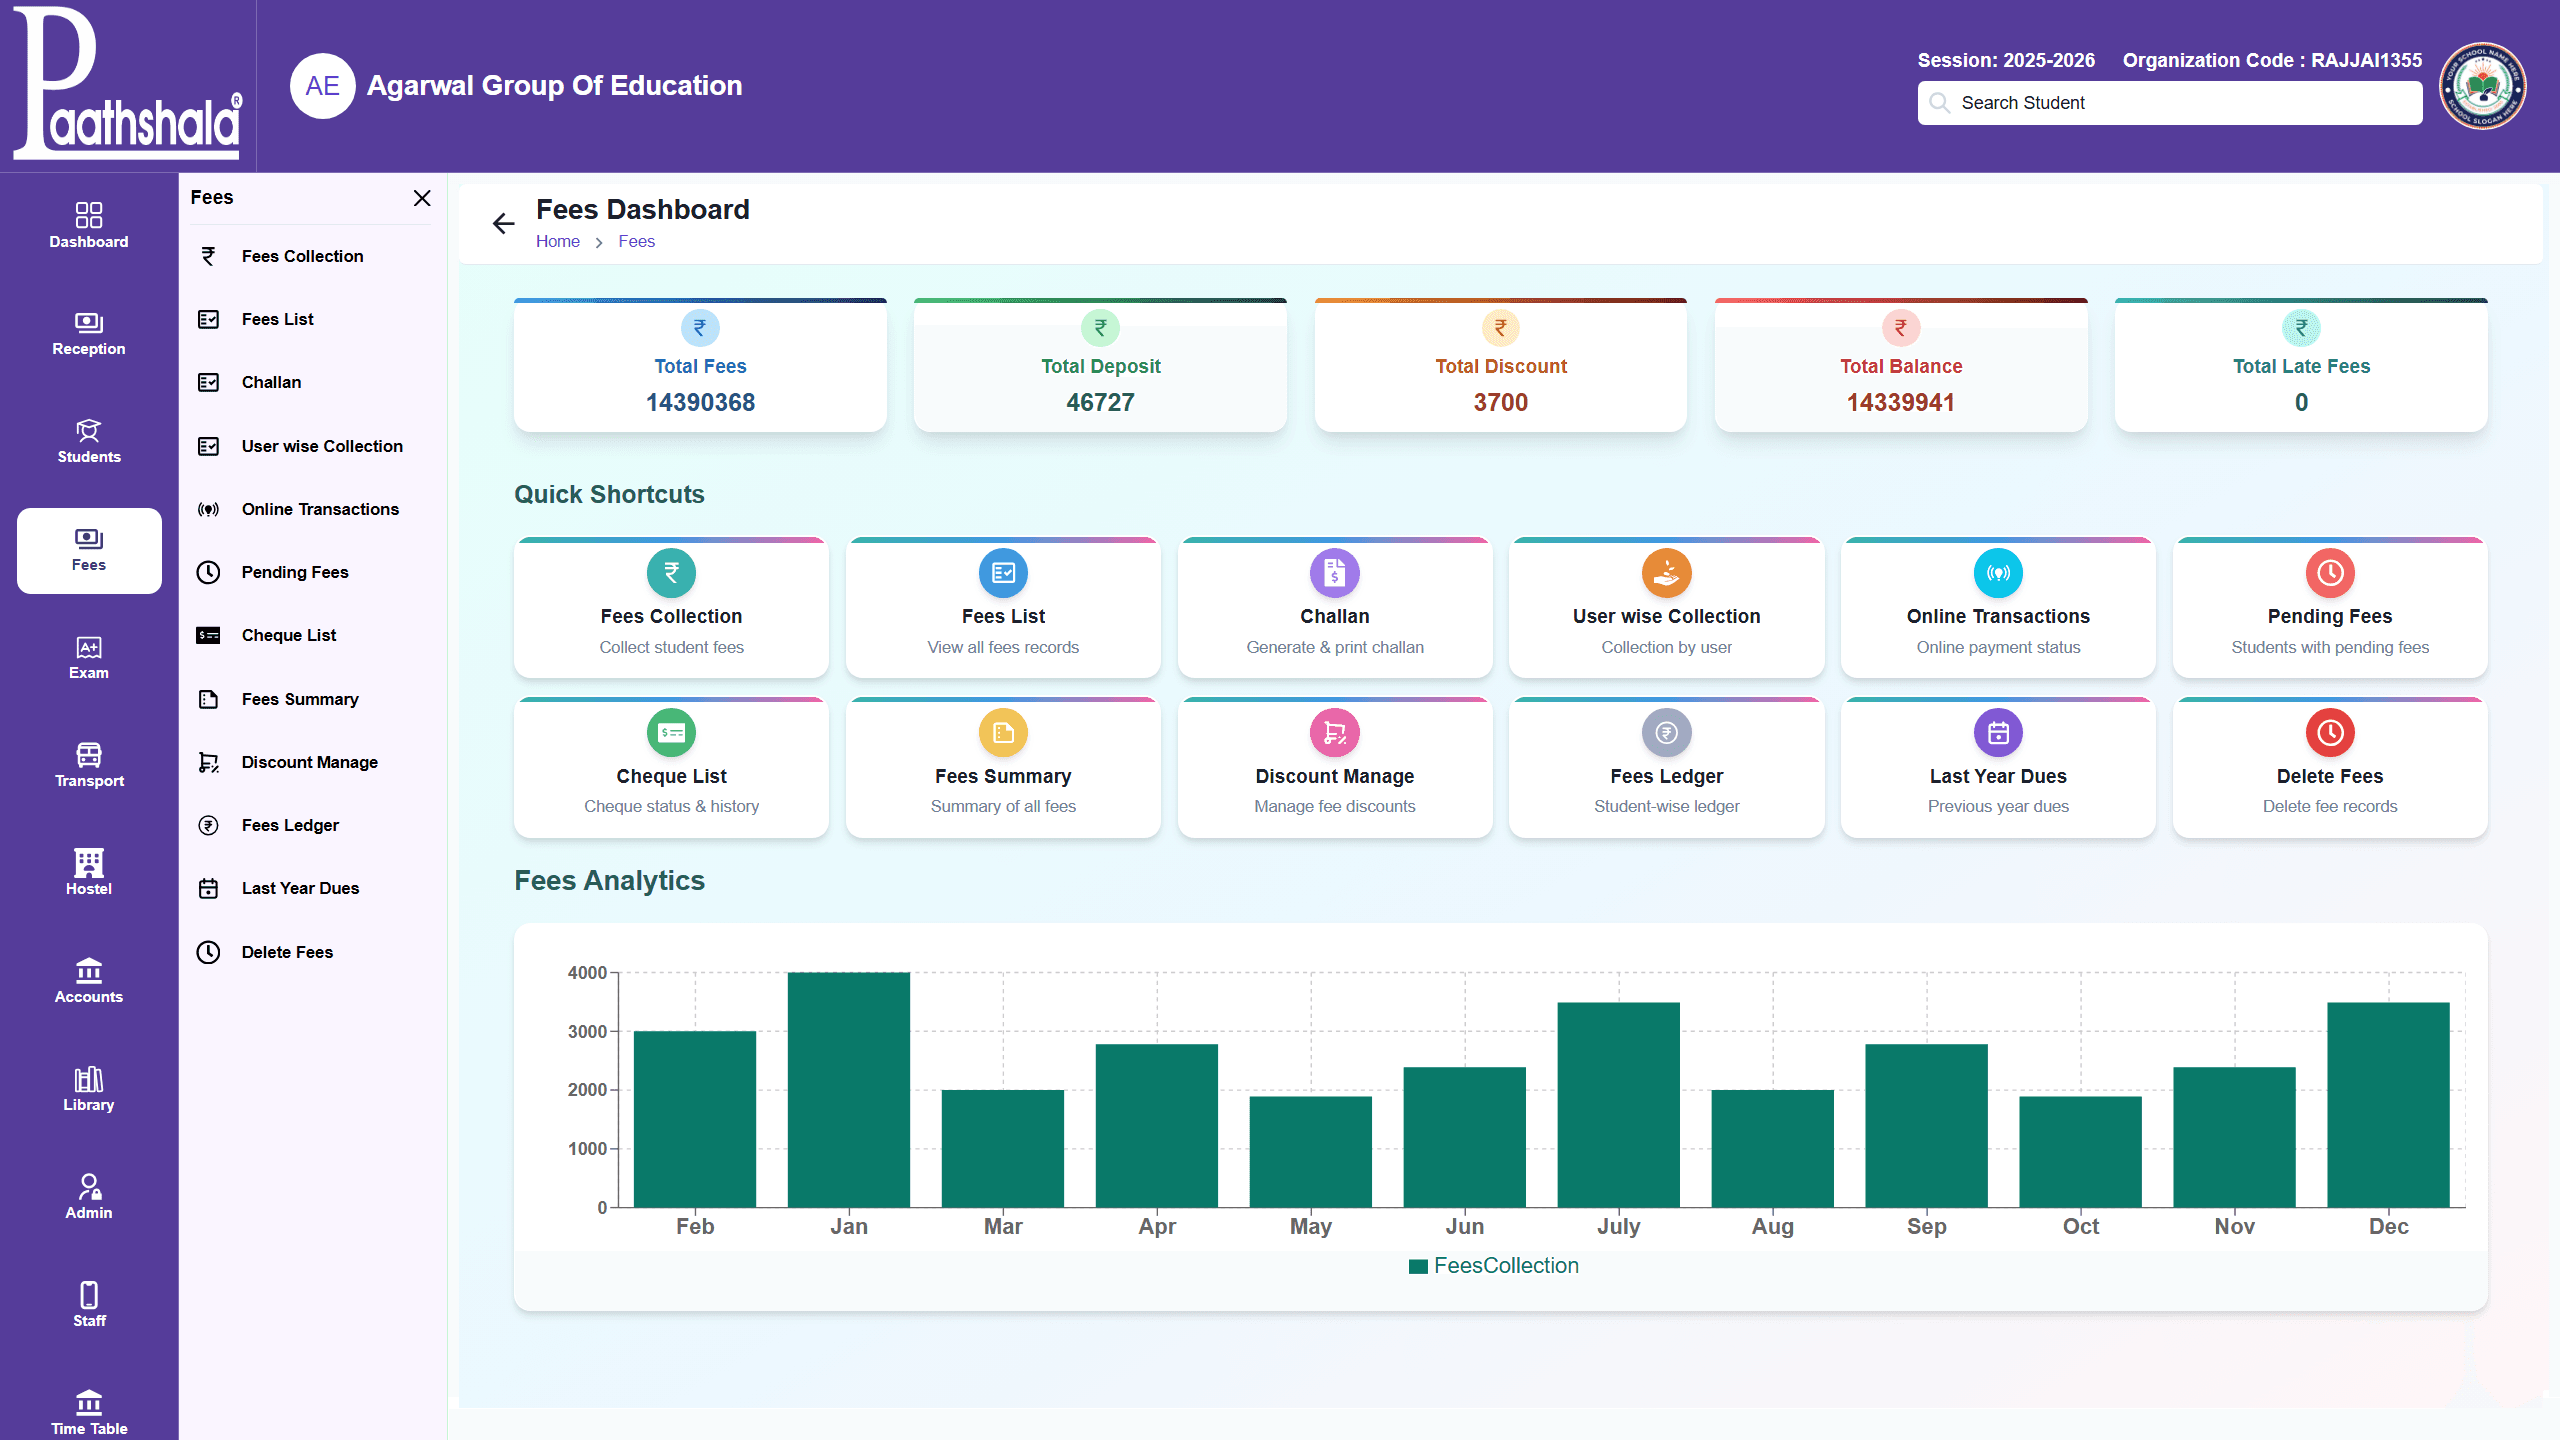Click the back arrow beside Fees Dashboard
Image resolution: width=2560 pixels, height=1440 pixels.
(x=503, y=223)
